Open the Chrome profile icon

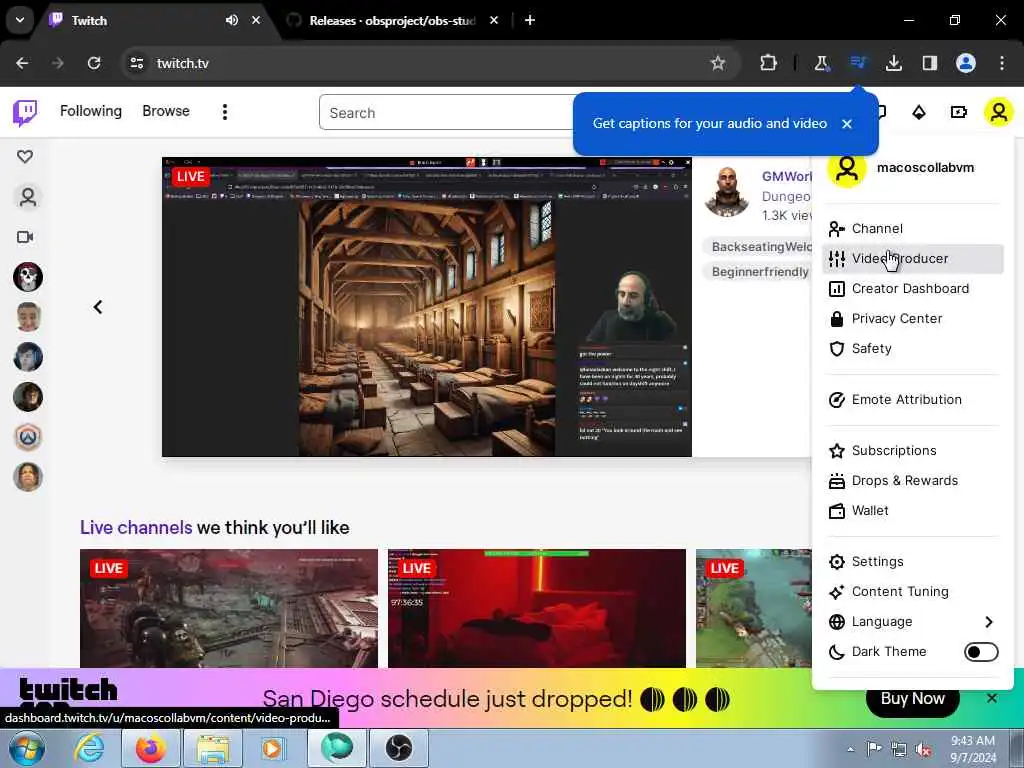tap(966, 63)
